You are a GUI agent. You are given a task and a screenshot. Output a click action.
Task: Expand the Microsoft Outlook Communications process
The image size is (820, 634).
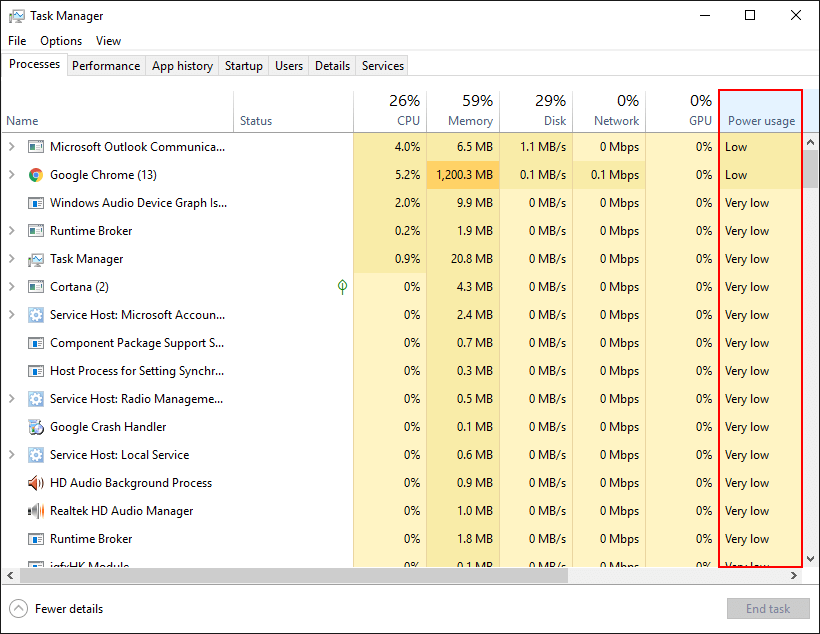pos(12,147)
